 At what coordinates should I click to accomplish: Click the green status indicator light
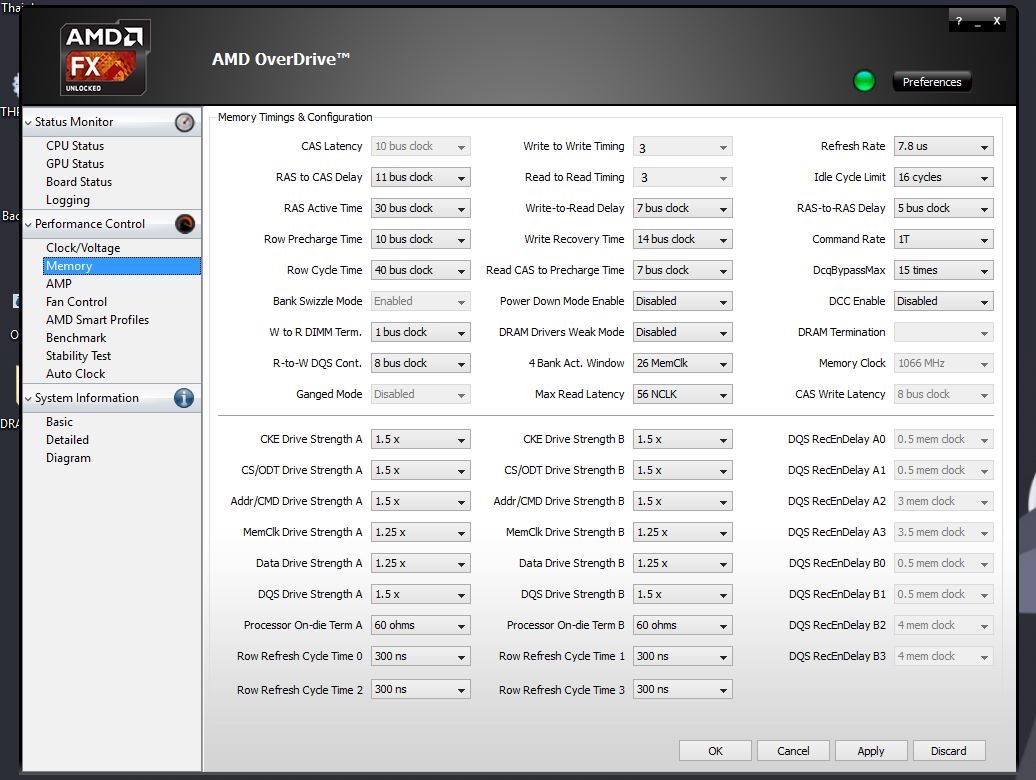[x=864, y=81]
